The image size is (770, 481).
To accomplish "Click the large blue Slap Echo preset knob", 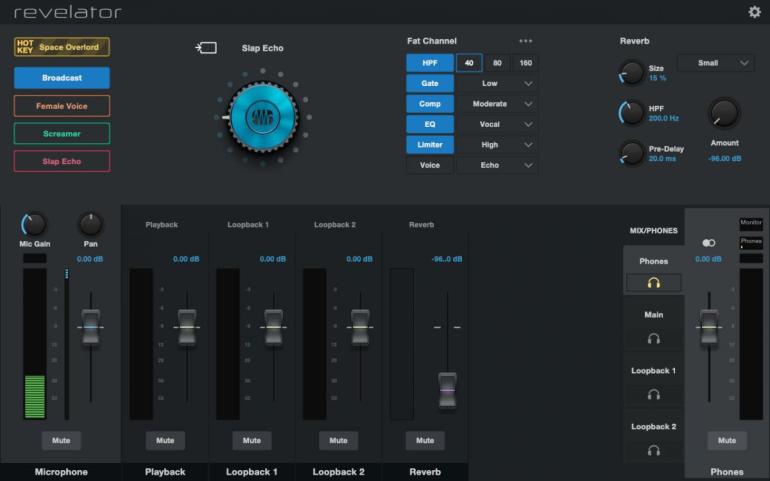I will click(263, 117).
